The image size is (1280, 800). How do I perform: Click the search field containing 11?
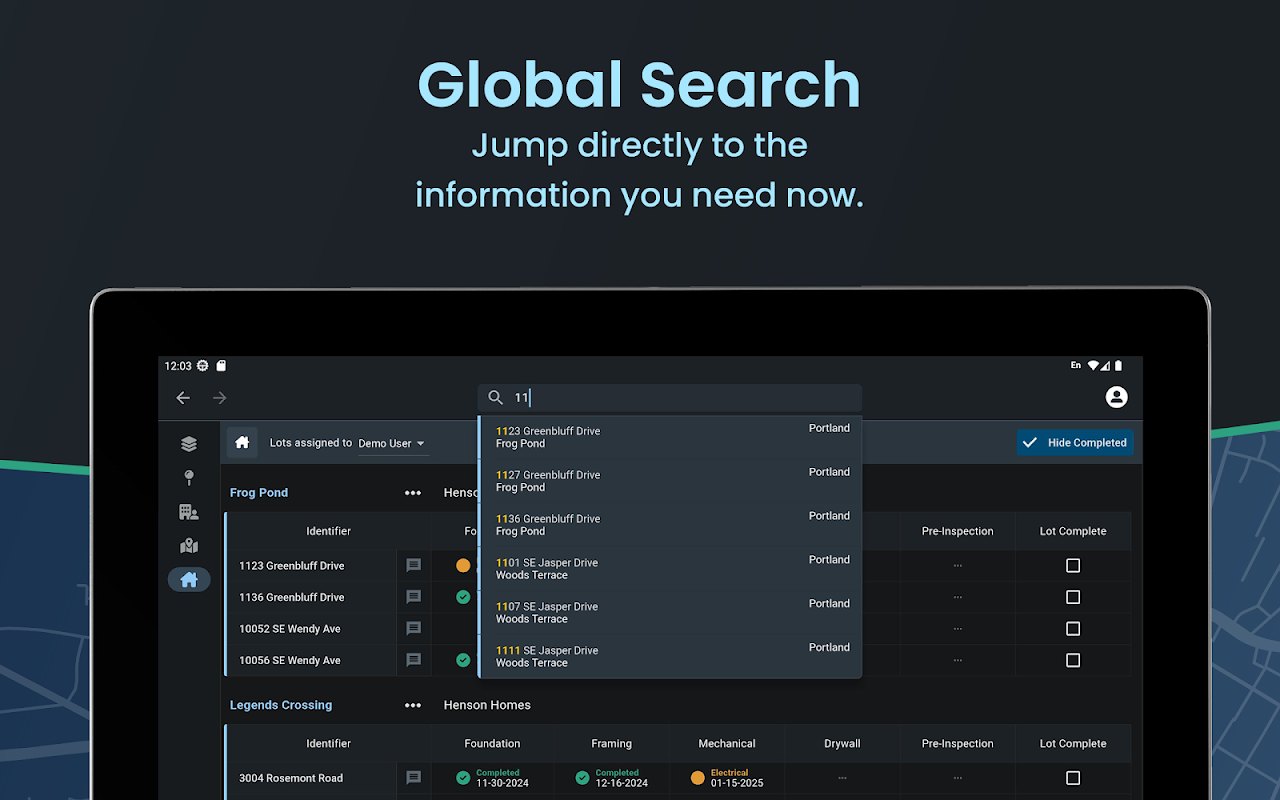click(x=669, y=398)
